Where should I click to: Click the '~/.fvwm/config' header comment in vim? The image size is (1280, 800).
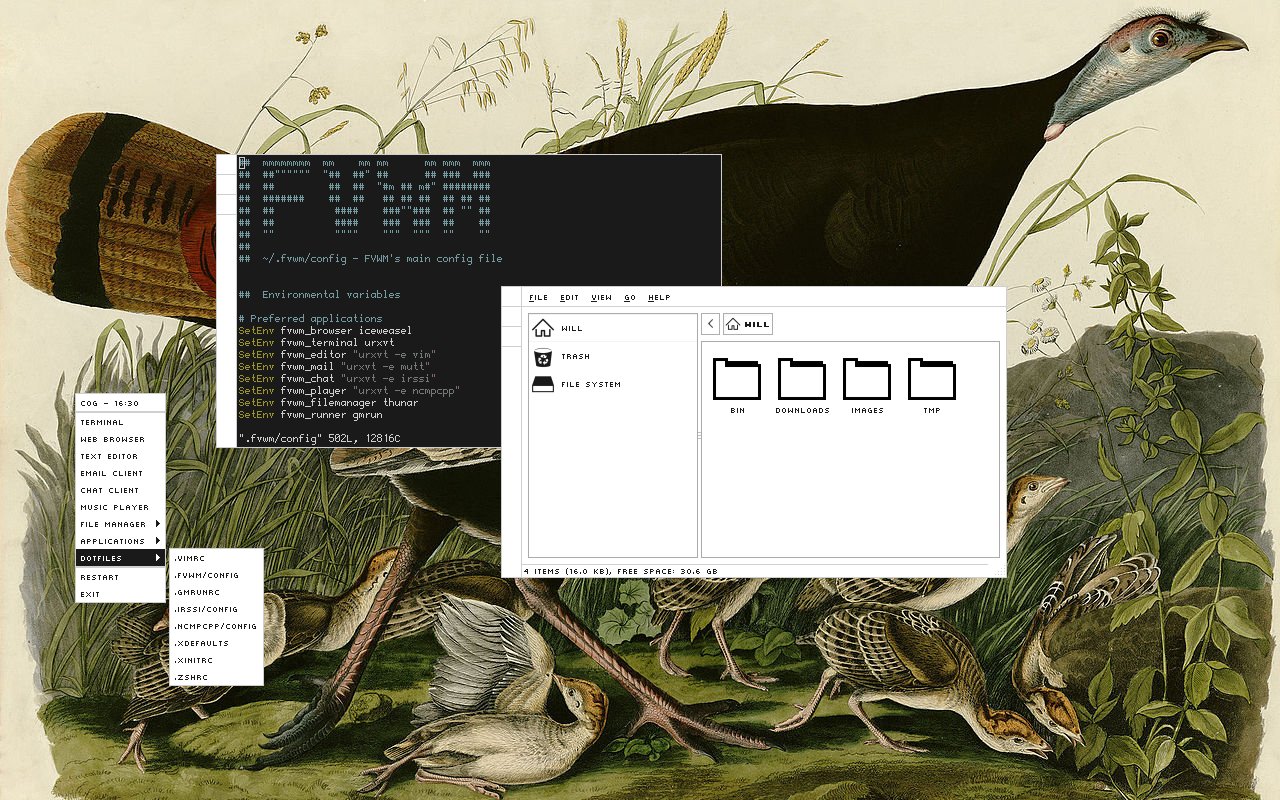tap(370, 258)
